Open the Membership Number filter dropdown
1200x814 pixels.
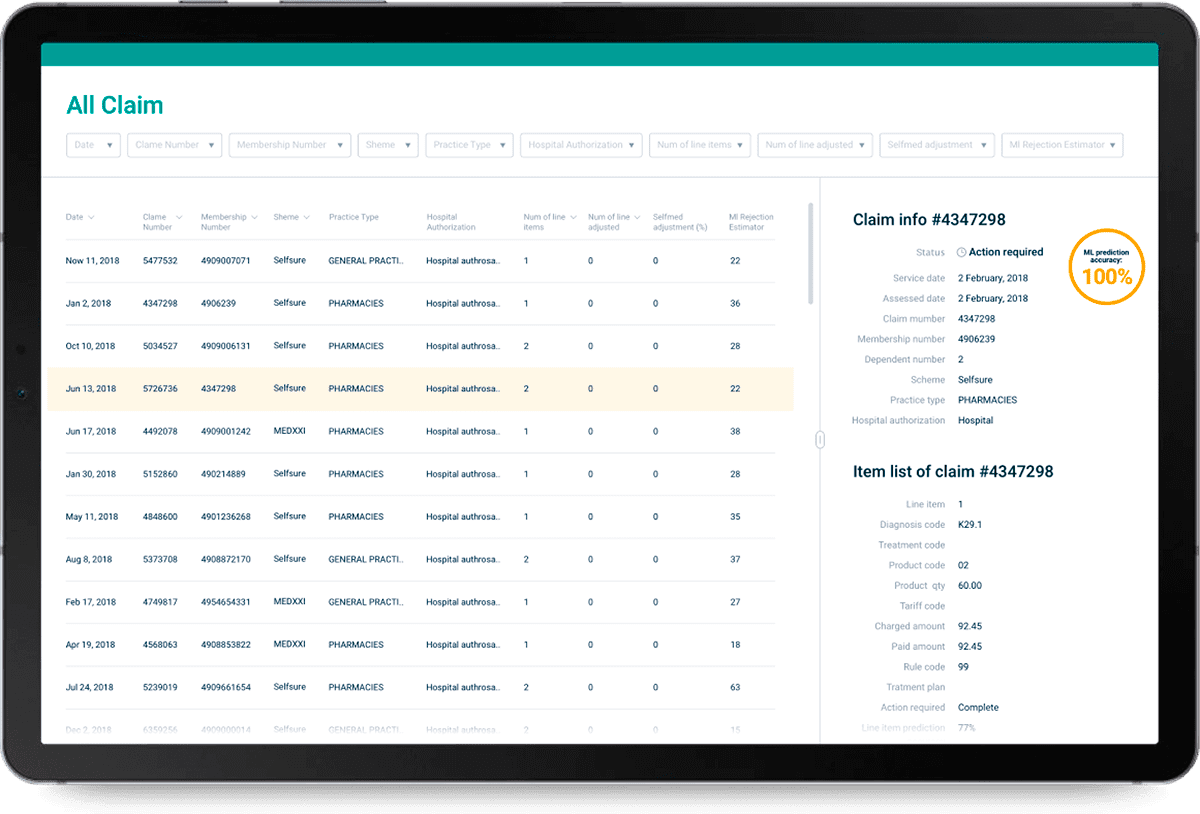point(290,145)
